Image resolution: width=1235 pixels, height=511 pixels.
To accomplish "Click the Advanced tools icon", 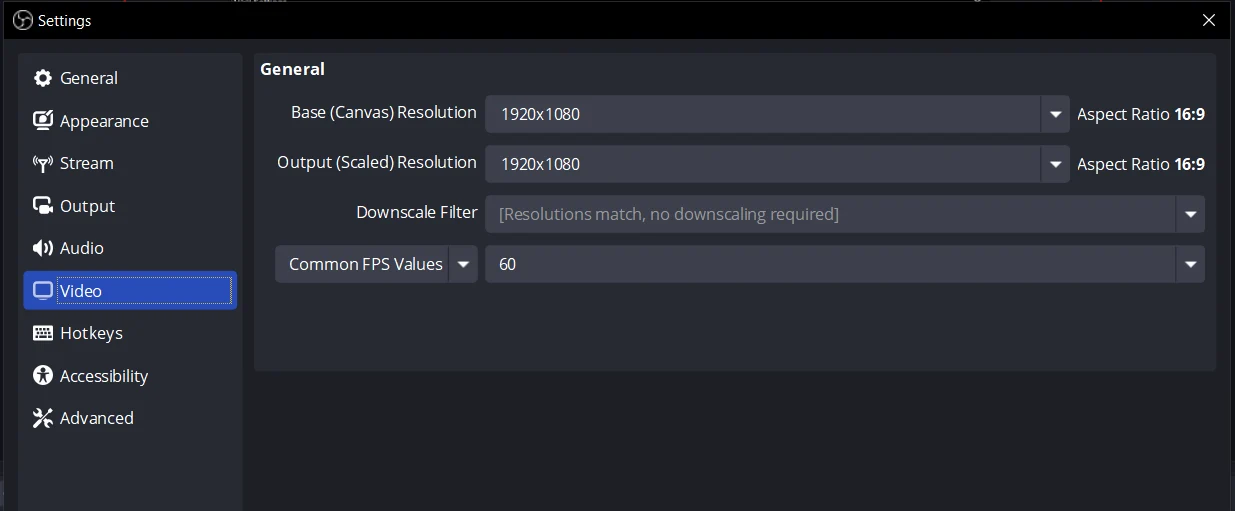I will coord(43,418).
